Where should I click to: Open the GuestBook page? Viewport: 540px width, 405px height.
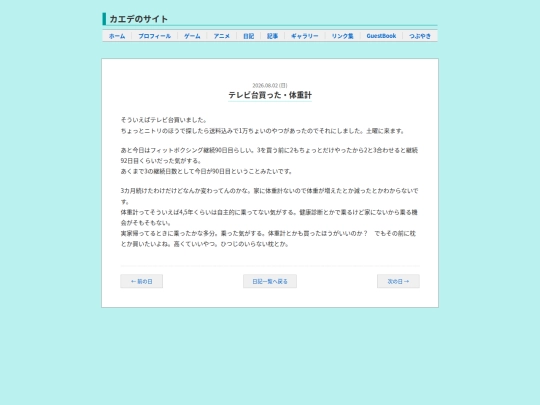[x=381, y=36]
